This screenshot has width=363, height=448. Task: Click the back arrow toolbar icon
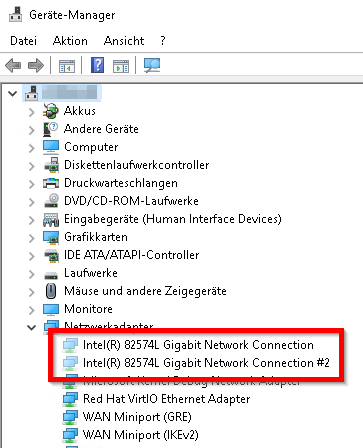pyautogui.click(x=13, y=65)
